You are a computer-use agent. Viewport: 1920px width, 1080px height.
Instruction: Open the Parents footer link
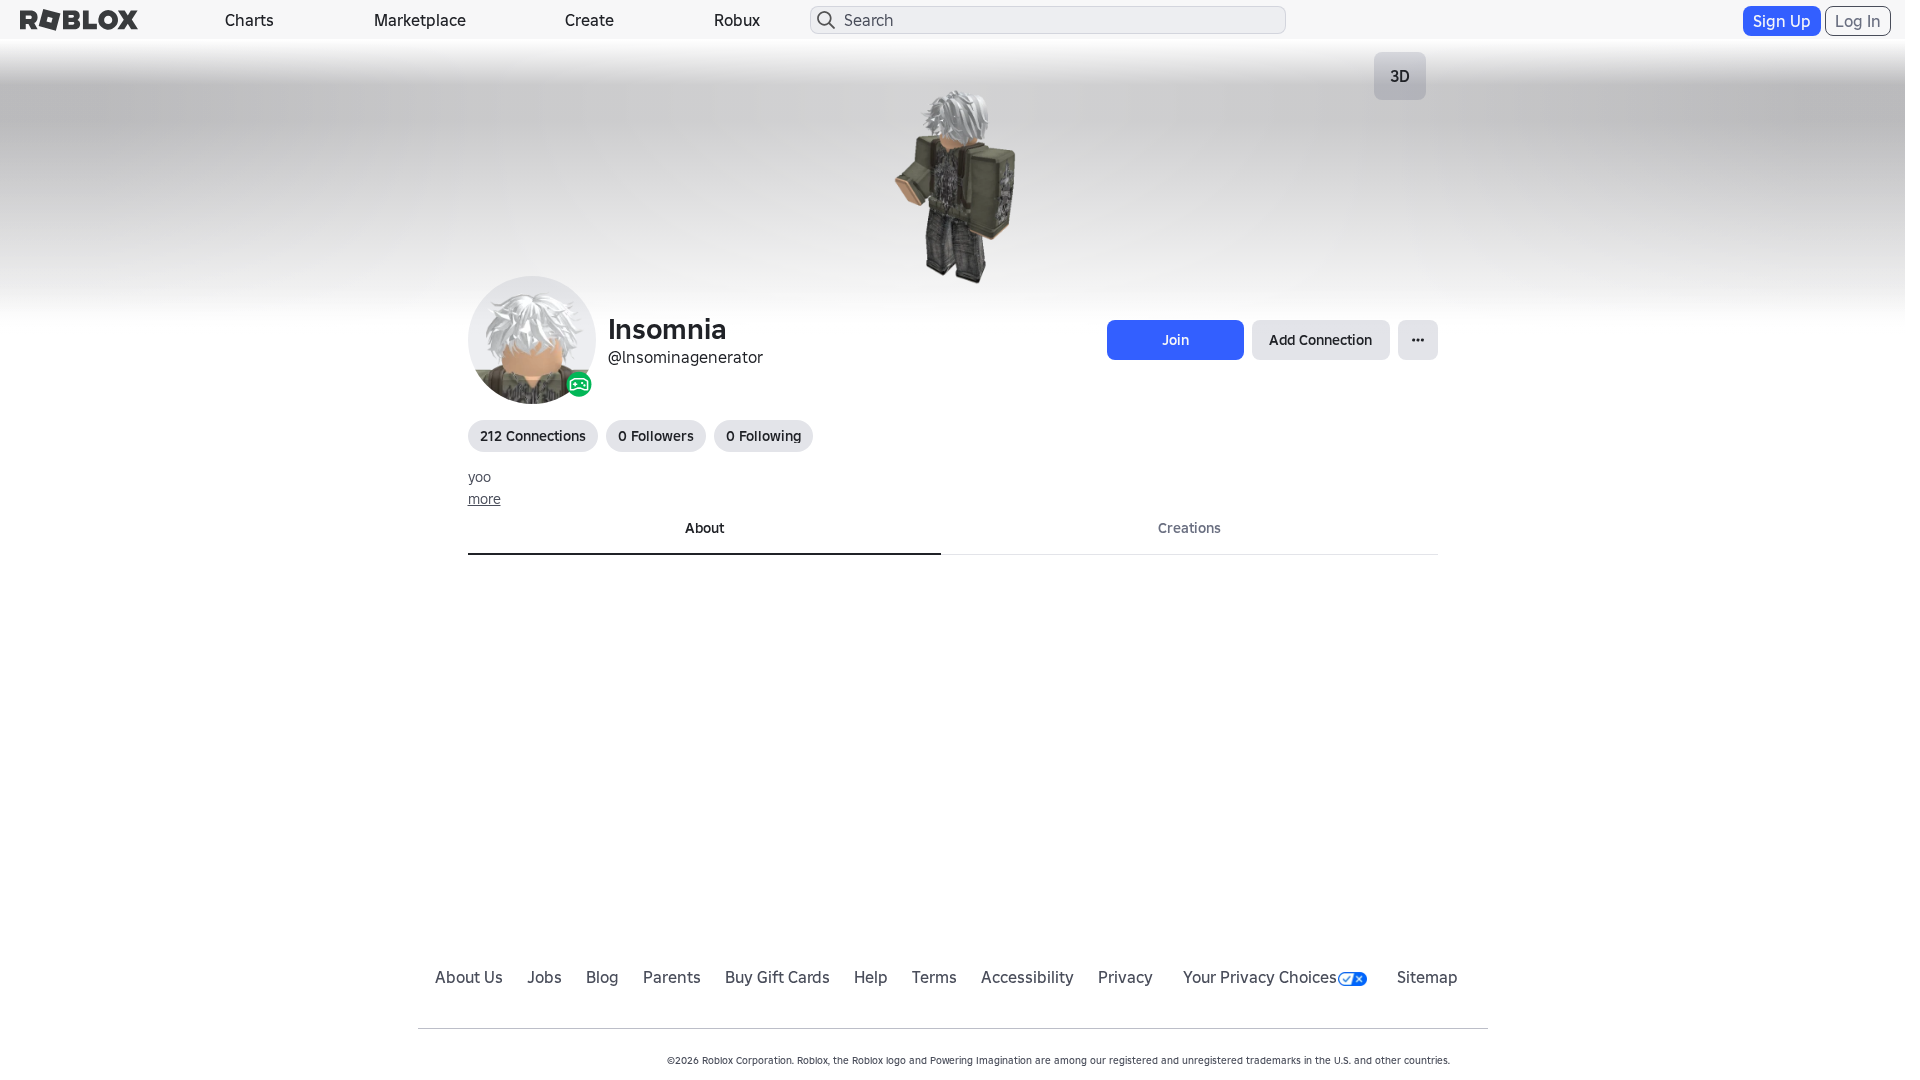coord(672,978)
